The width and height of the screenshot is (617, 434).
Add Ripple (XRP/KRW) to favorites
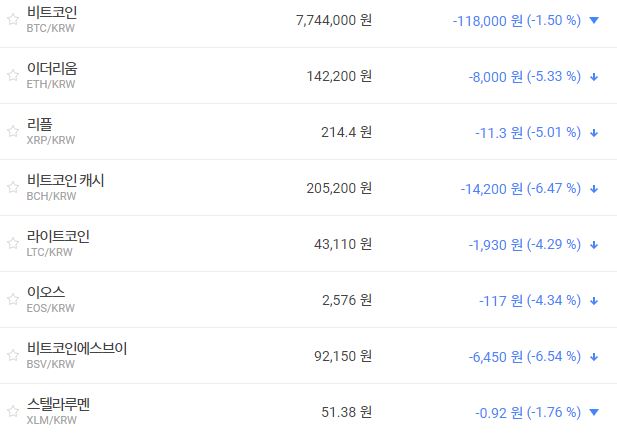[12, 132]
